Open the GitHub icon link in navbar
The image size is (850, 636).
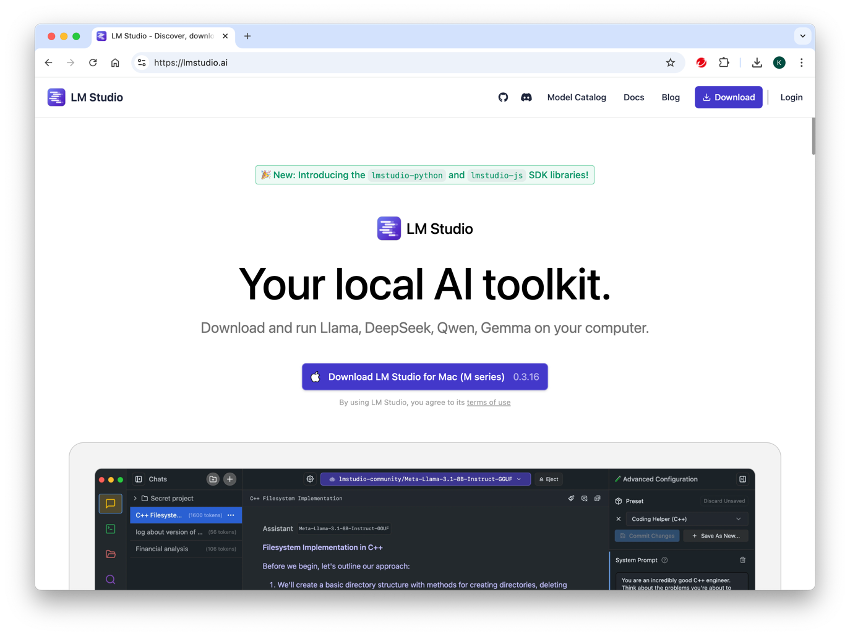click(503, 98)
